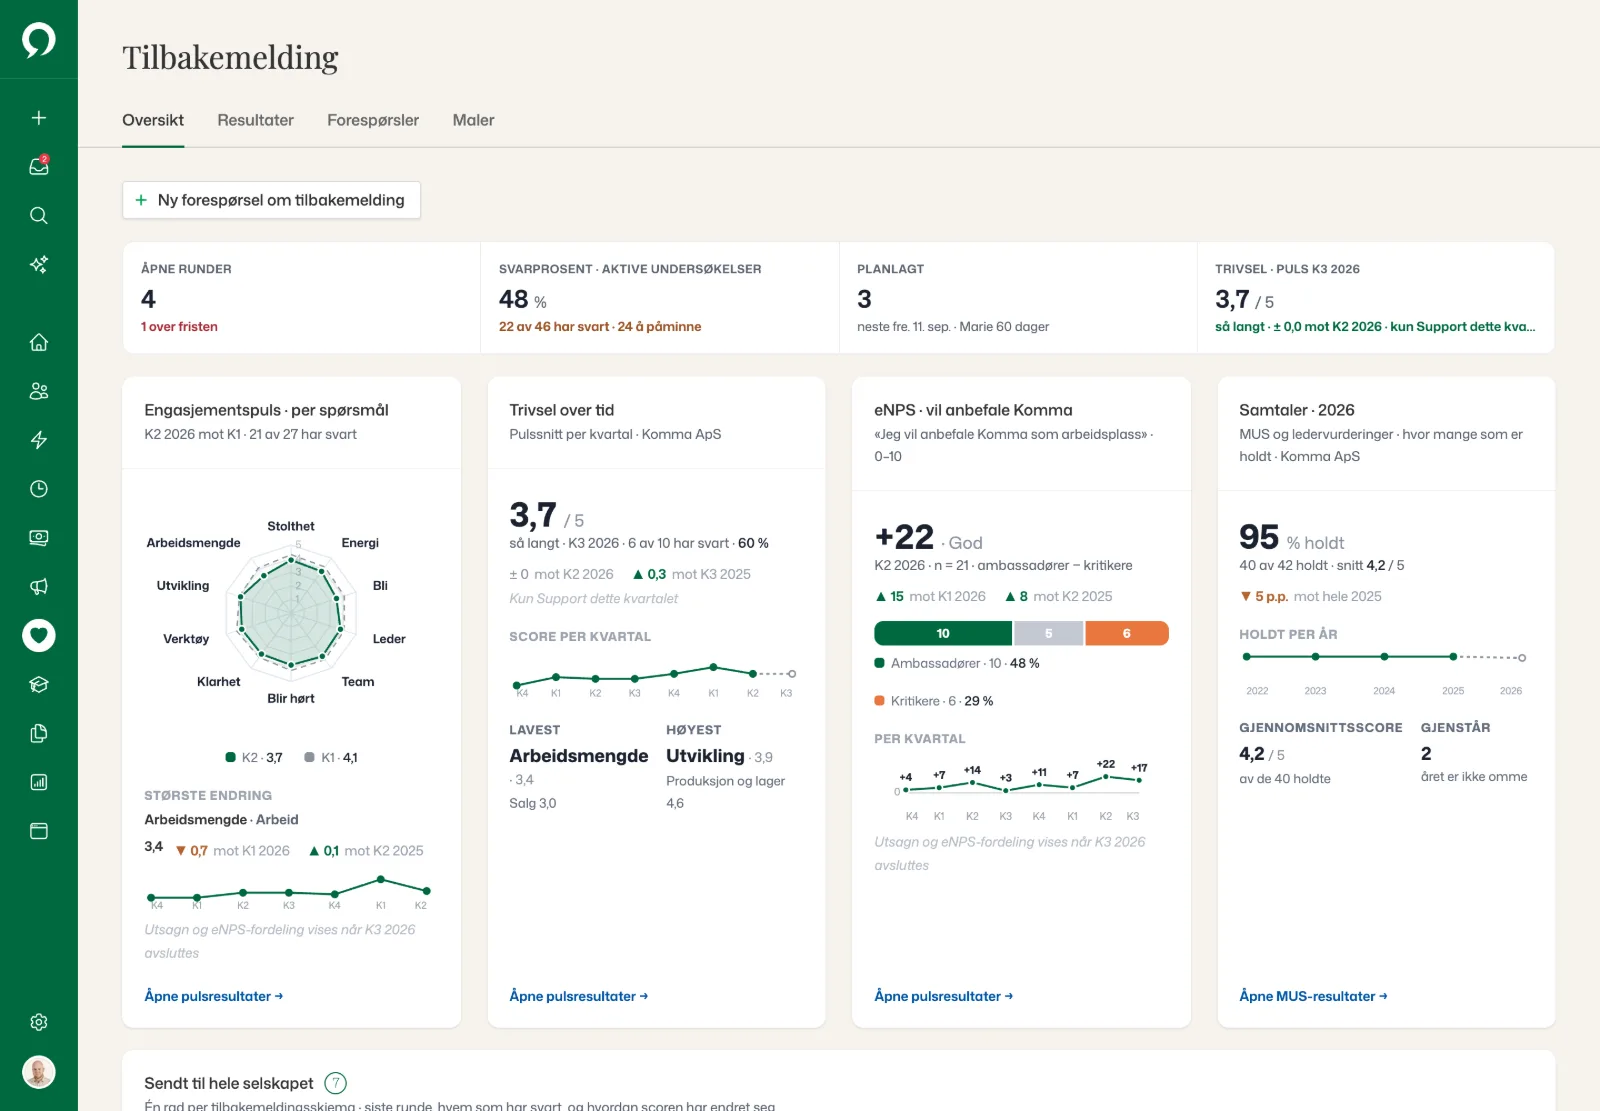This screenshot has height=1111, width=1600.
Task: Open the calendar window icon in sidebar
Action: pyautogui.click(x=39, y=831)
